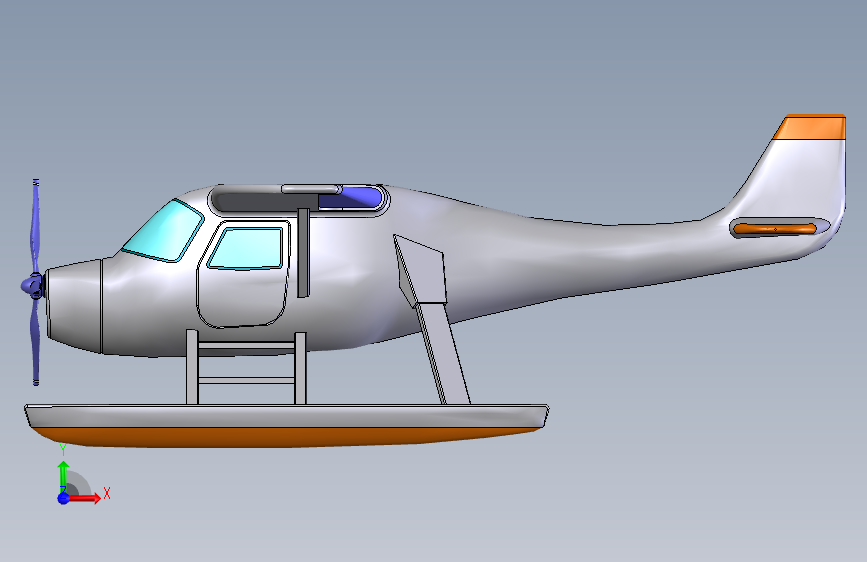Select the lower rung of front float struts
The height and width of the screenshot is (562, 867).
tap(247, 381)
